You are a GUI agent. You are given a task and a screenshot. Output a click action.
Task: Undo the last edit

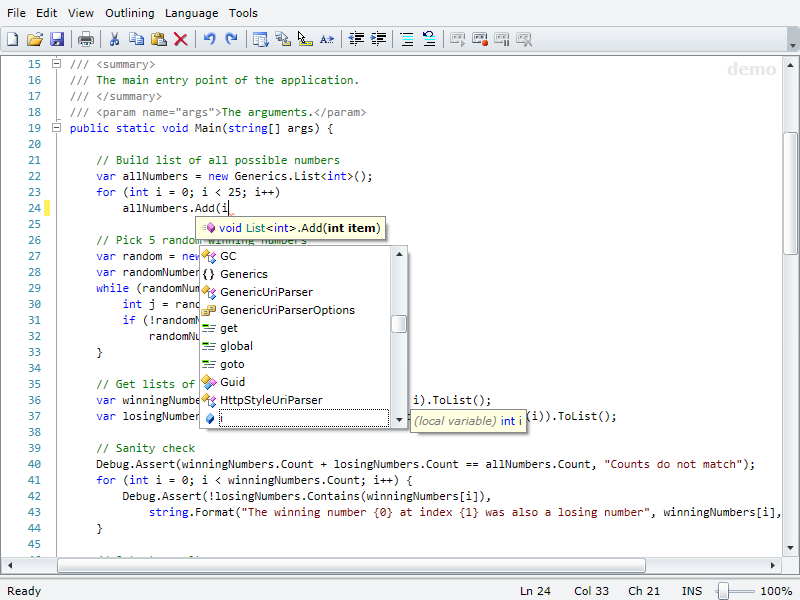[209, 39]
